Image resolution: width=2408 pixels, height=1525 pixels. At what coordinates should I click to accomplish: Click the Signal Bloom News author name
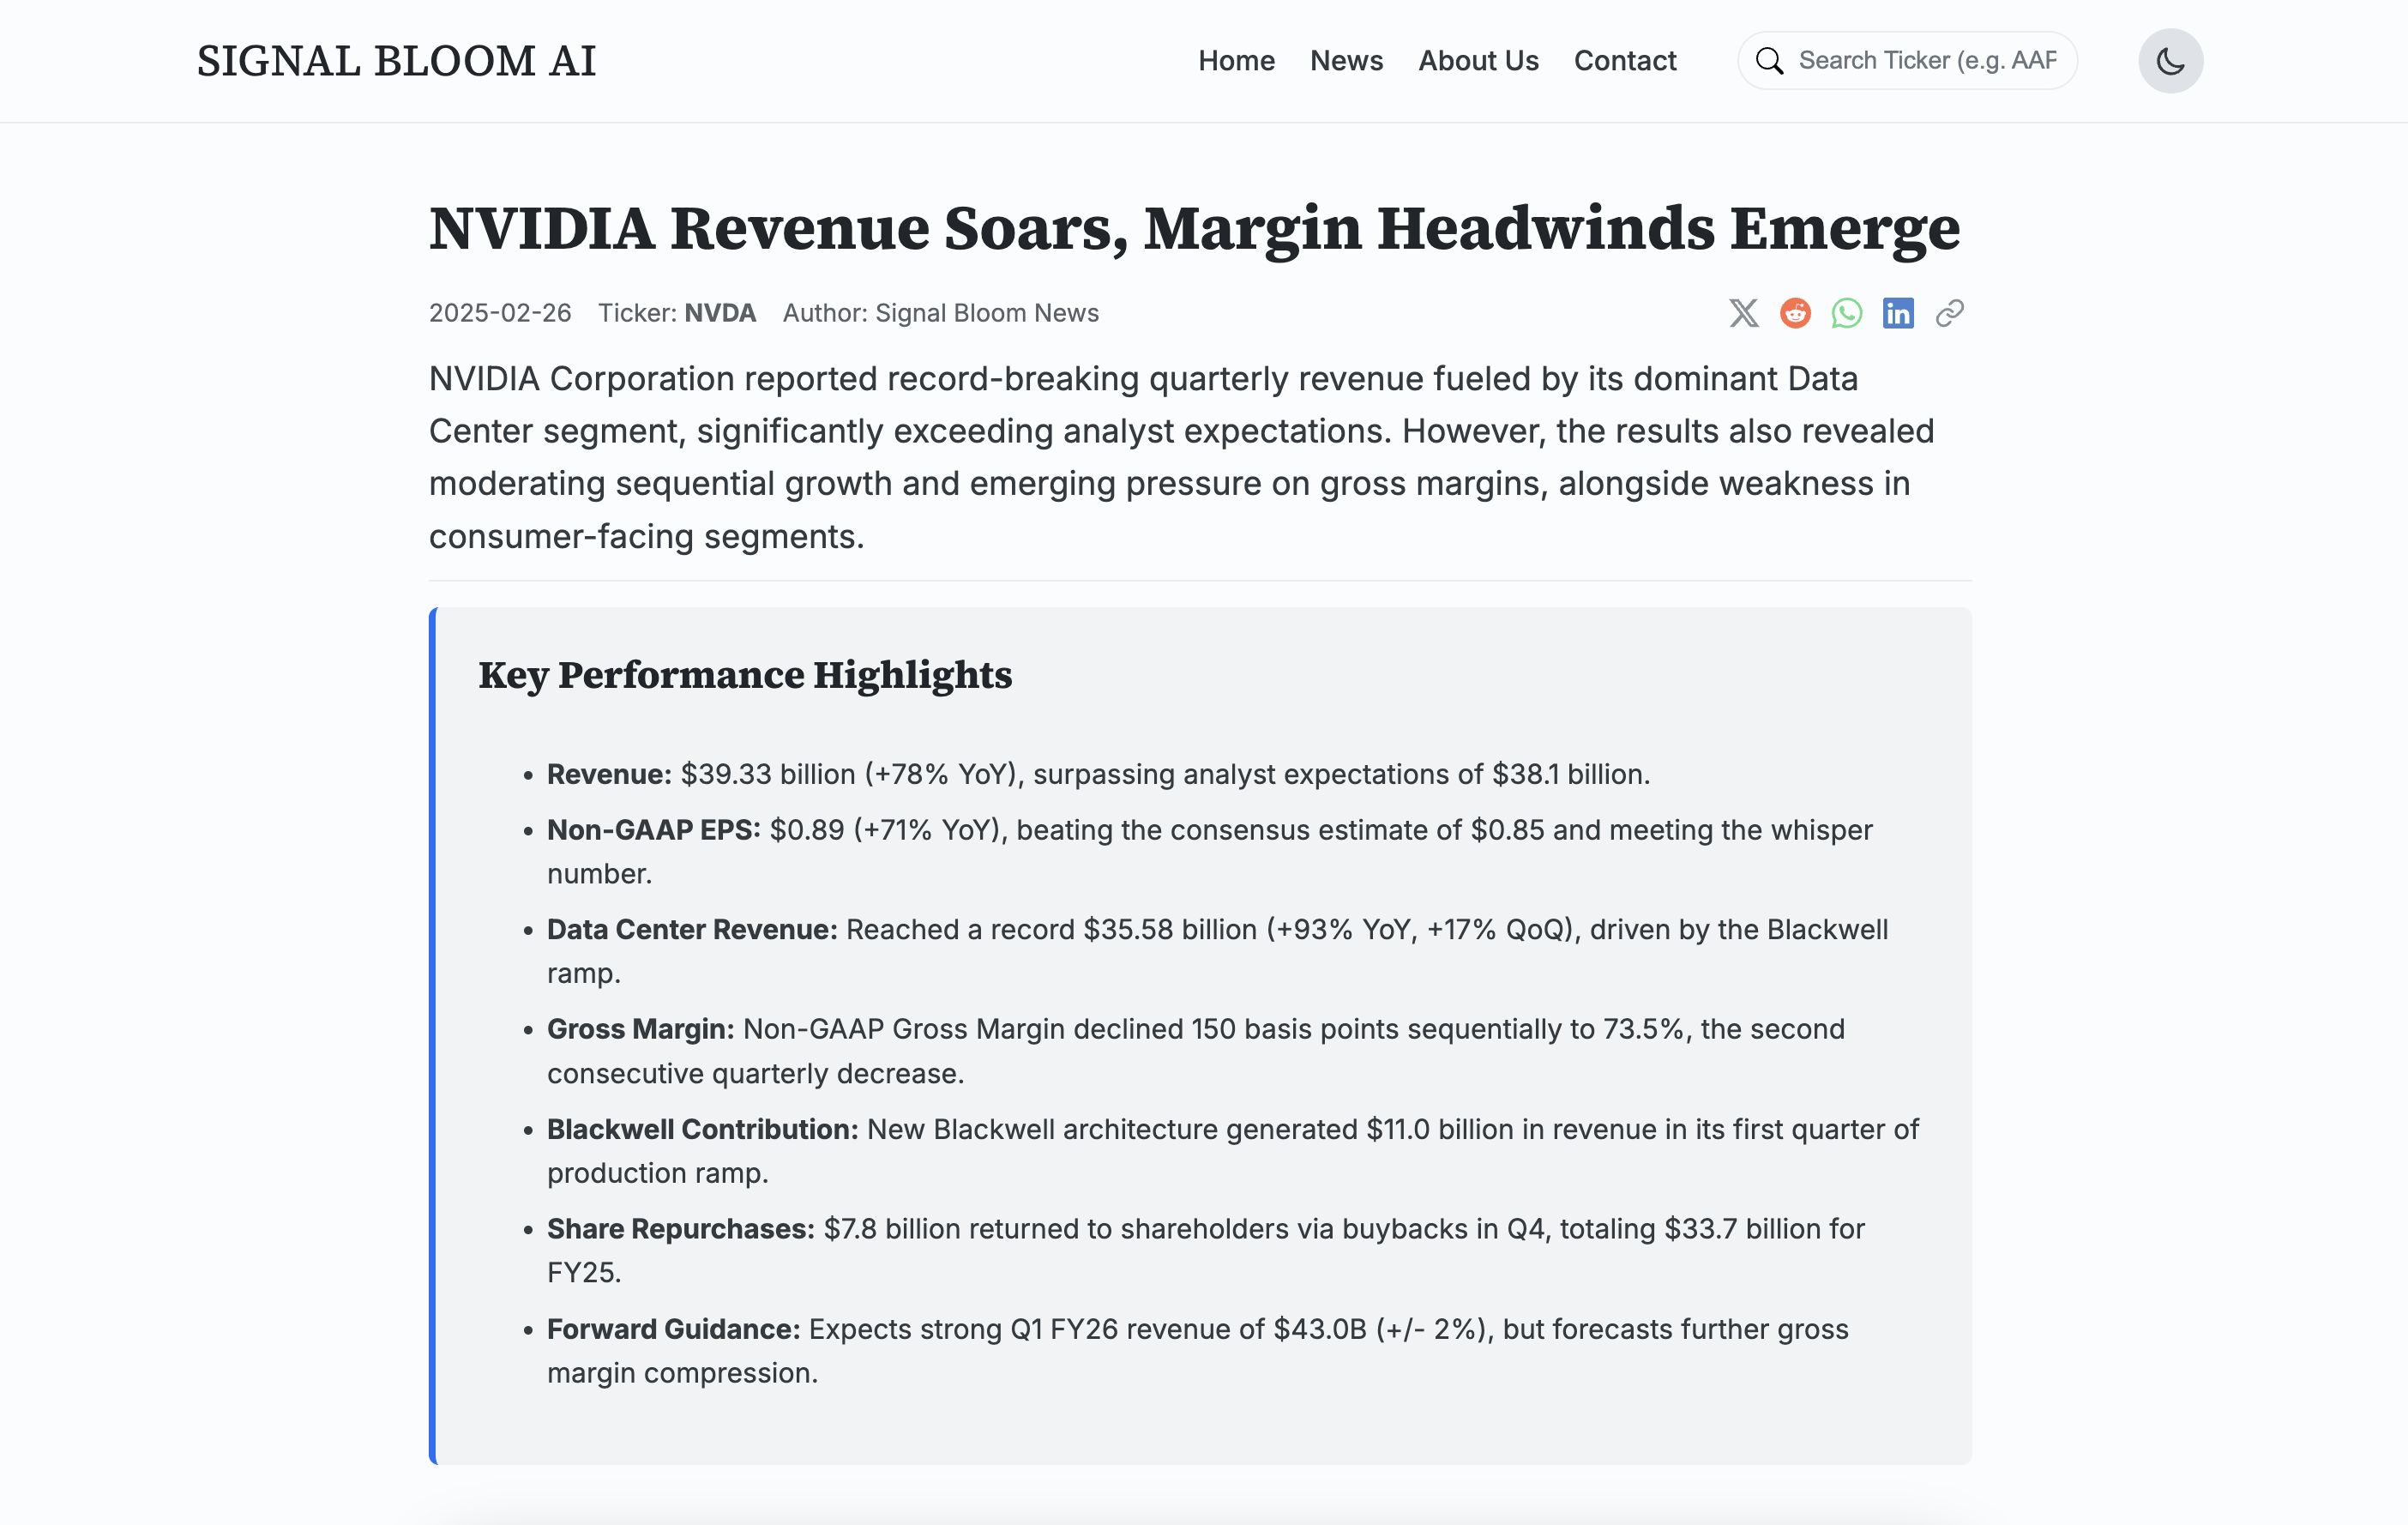coord(986,313)
